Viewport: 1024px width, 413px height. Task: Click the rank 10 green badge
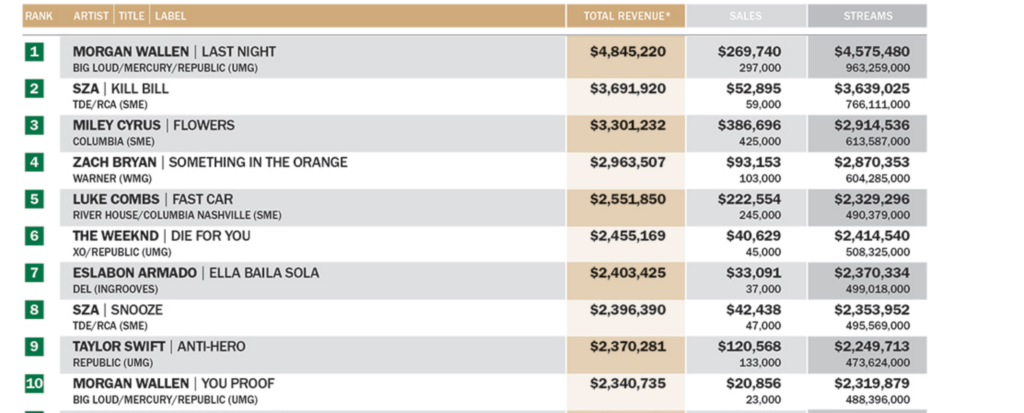coord(35,384)
